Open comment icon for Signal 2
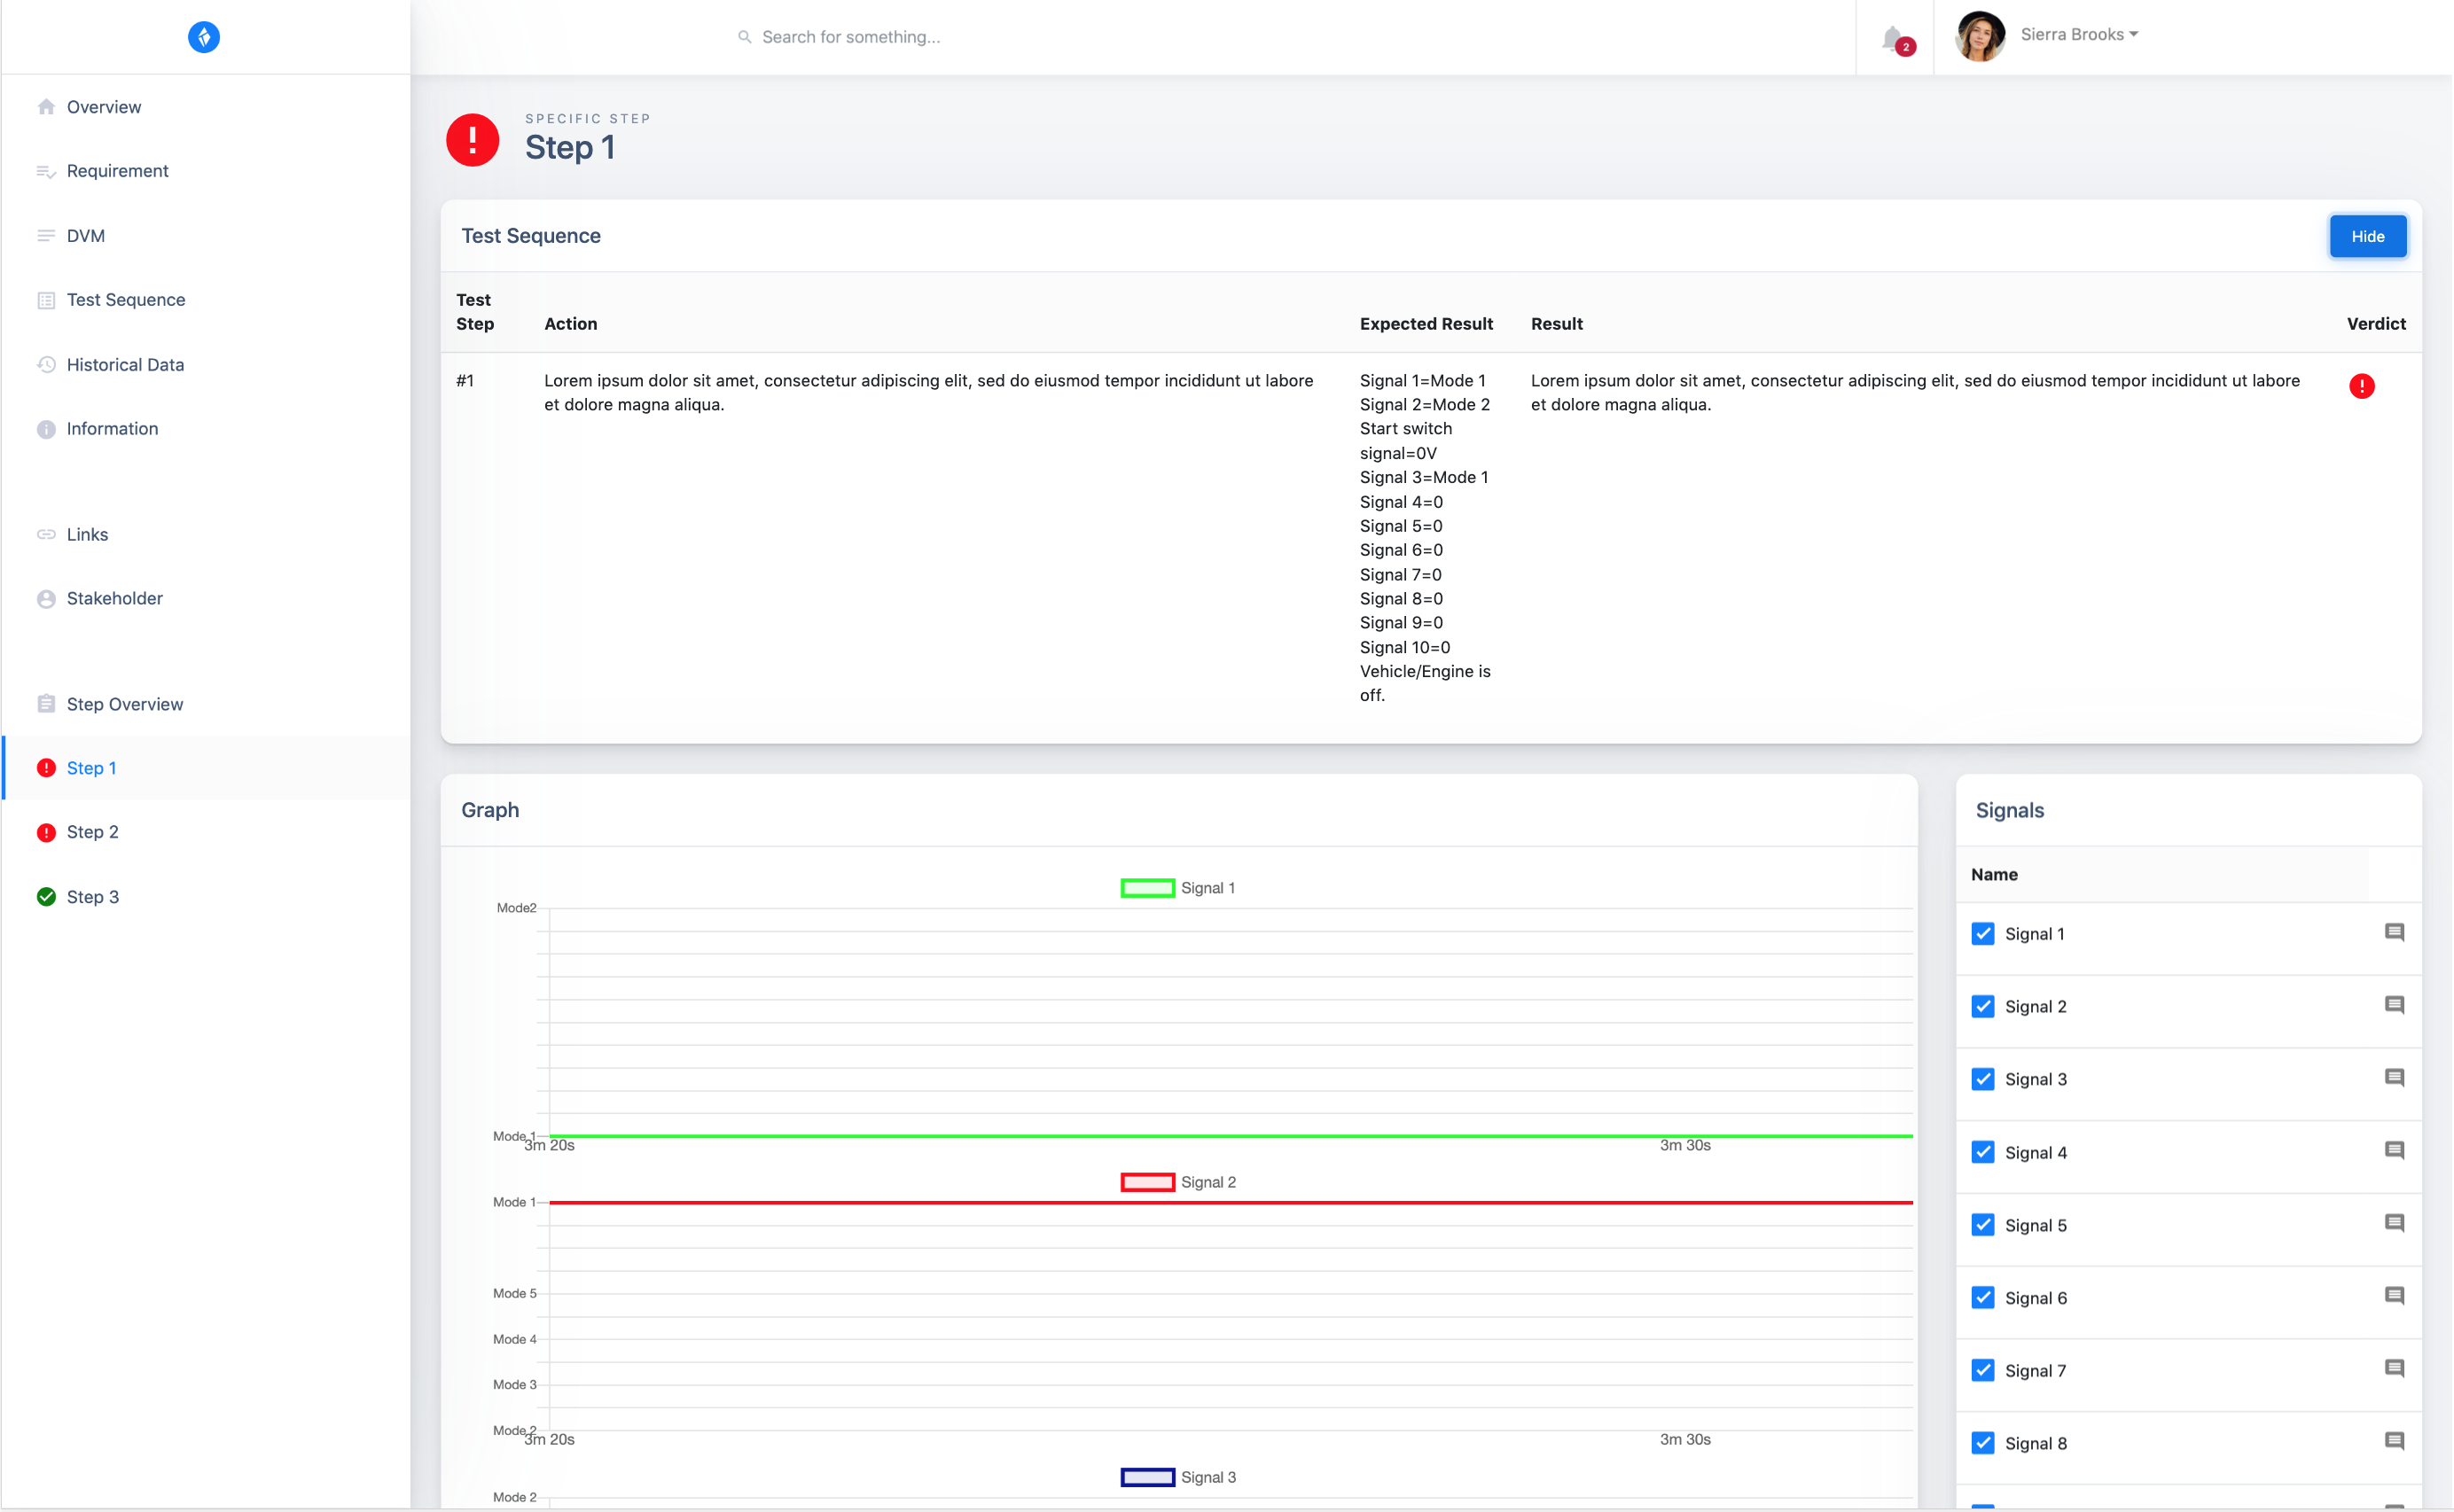 click(2394, 1006)
